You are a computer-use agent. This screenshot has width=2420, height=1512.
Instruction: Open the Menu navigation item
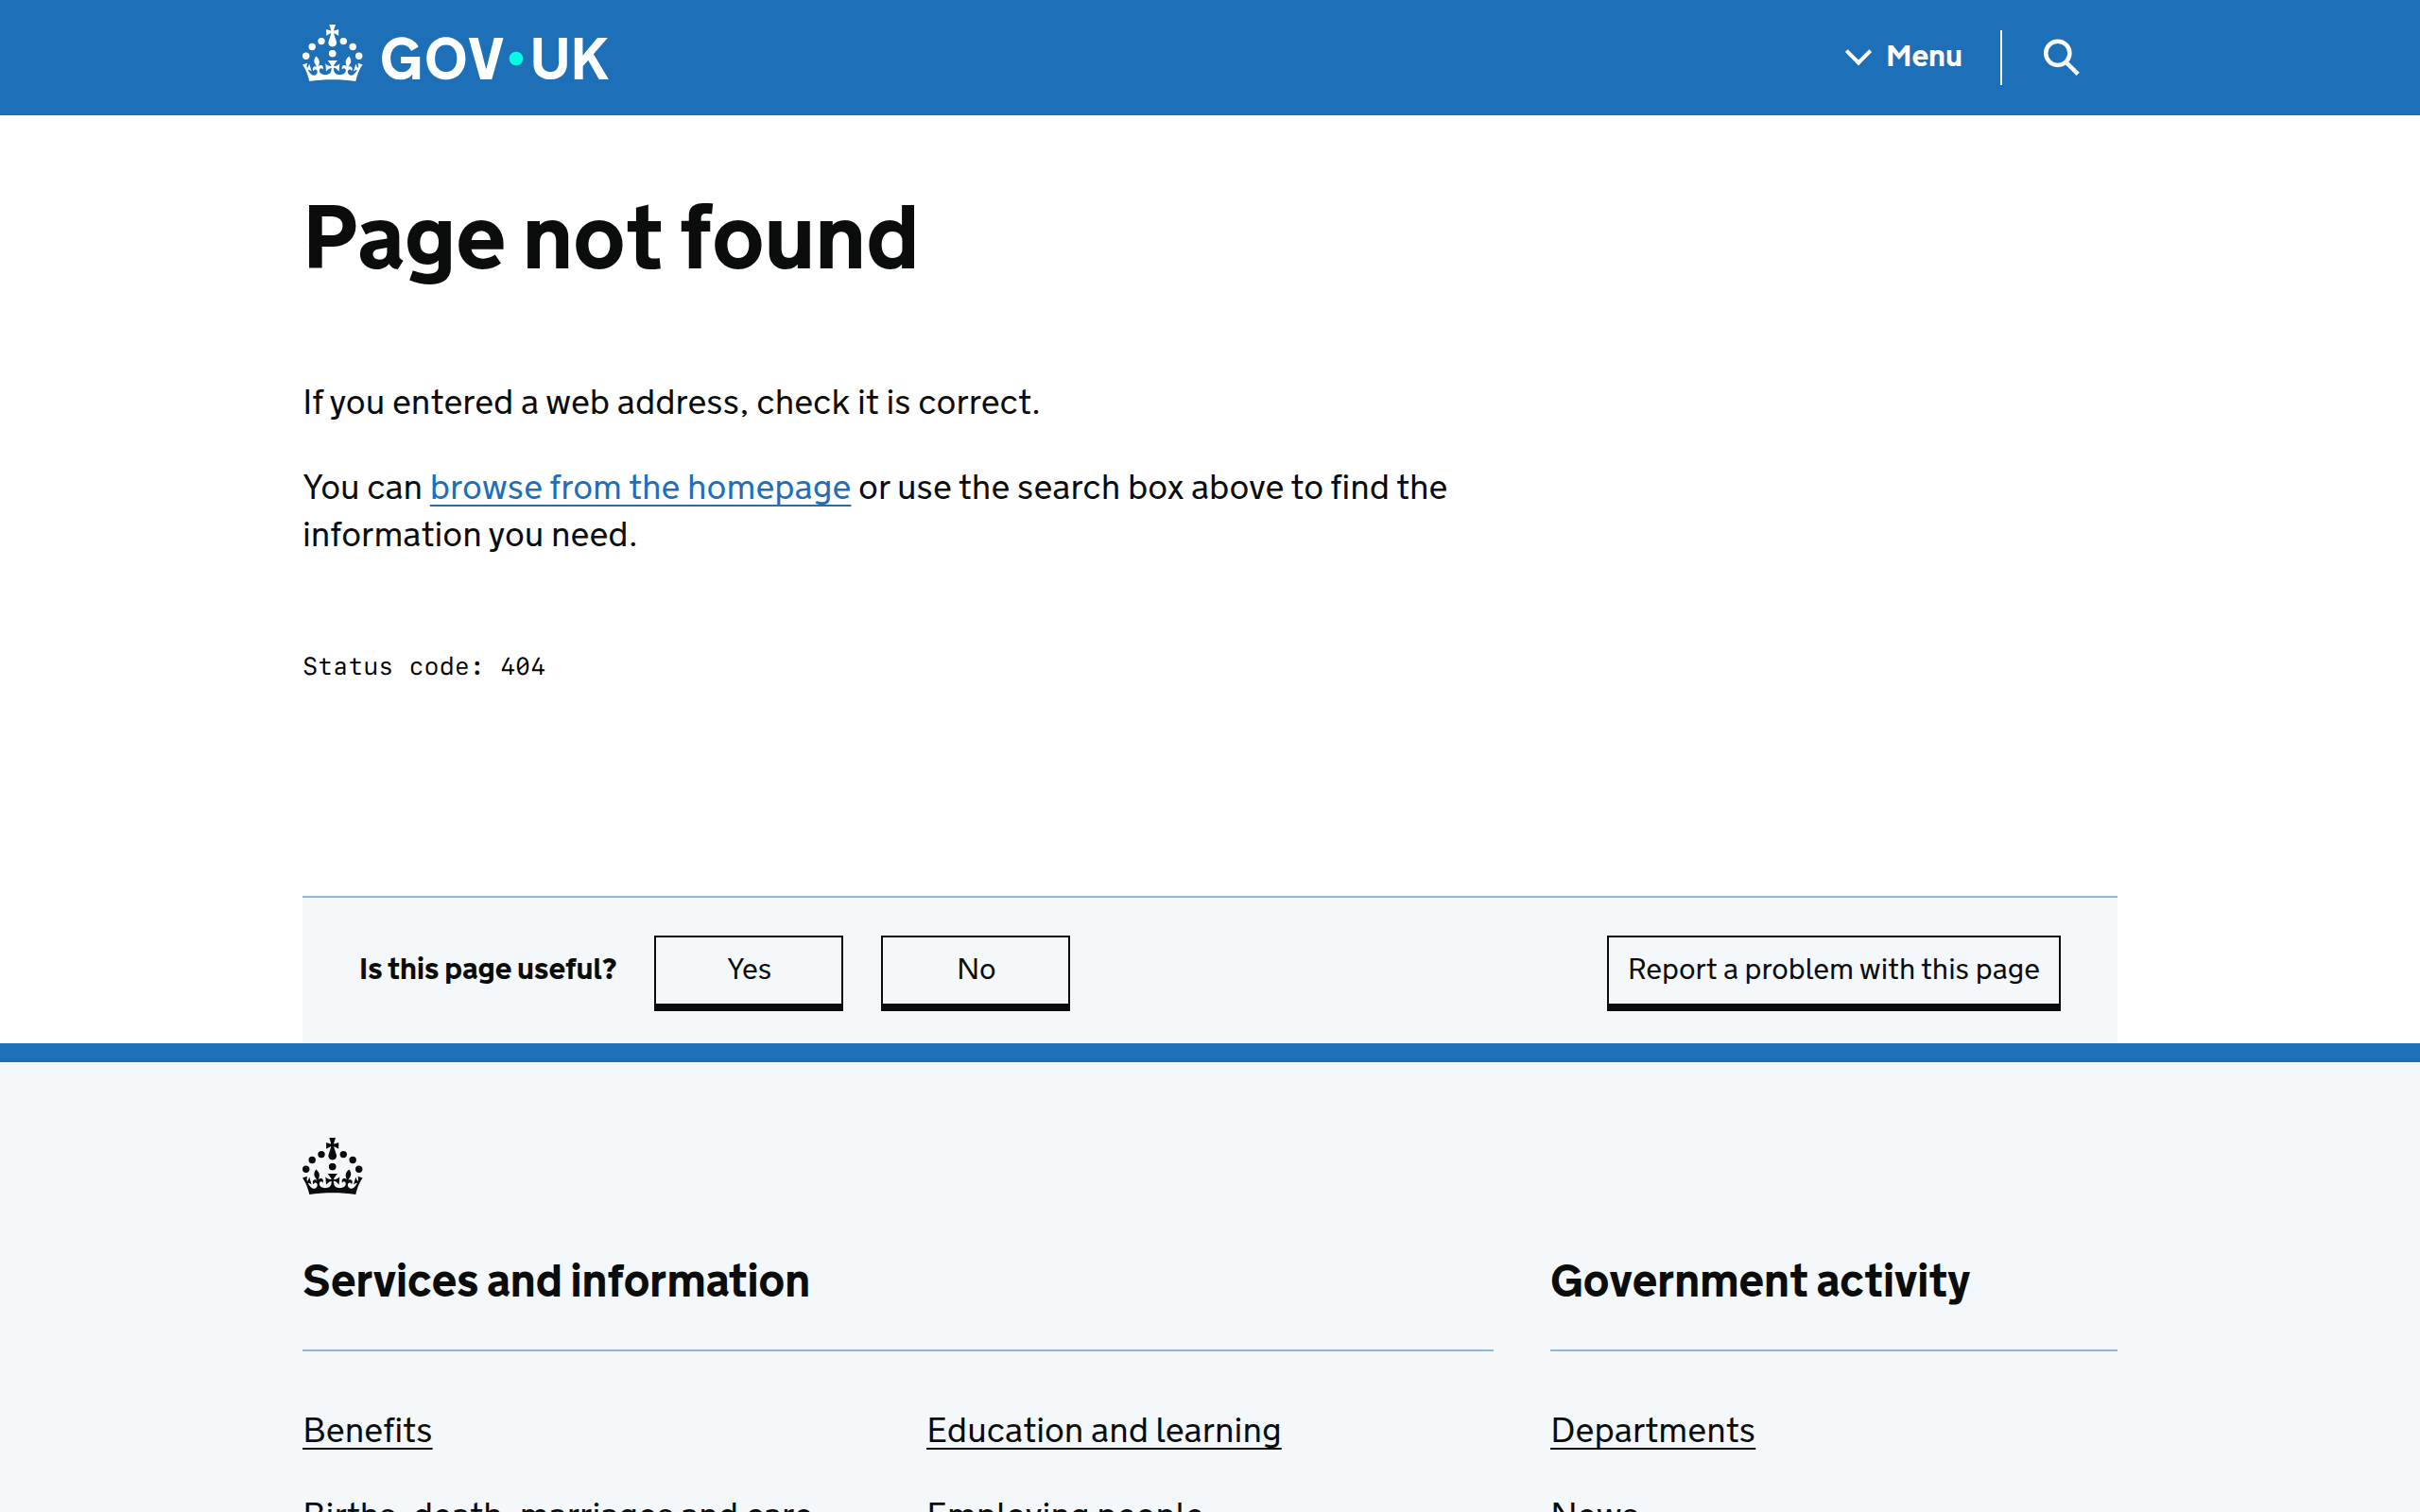(x=1923, y=56)
